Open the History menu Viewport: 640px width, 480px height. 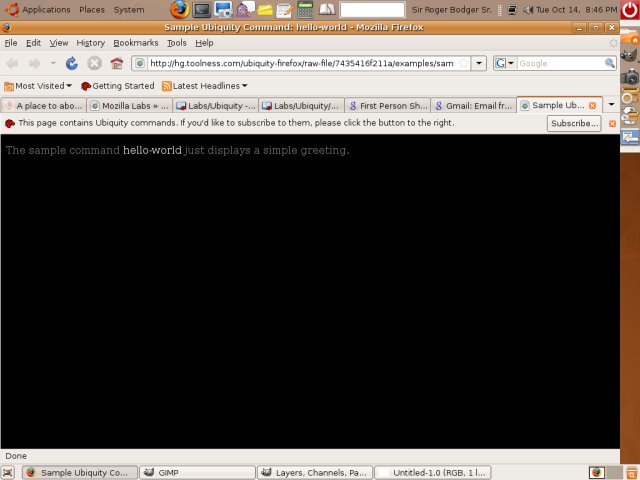click(x=91, y=43)
